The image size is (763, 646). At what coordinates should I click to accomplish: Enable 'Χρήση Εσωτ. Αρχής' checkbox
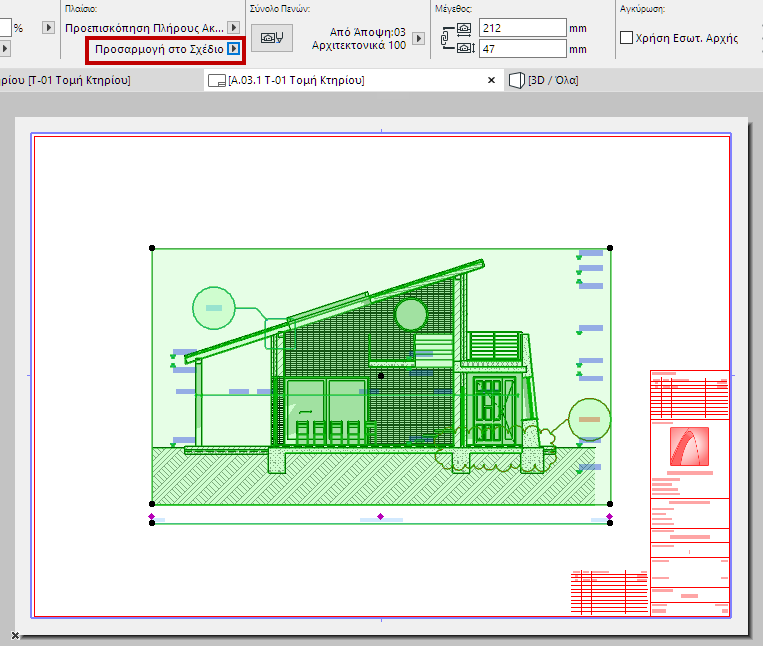pos(627,38)
